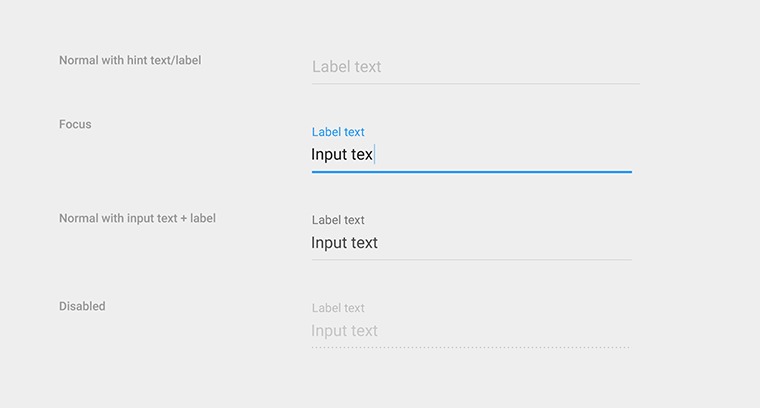Click the gray underline of the hint text field
This screenshot has height=408, width=760.
click(475, 84)
